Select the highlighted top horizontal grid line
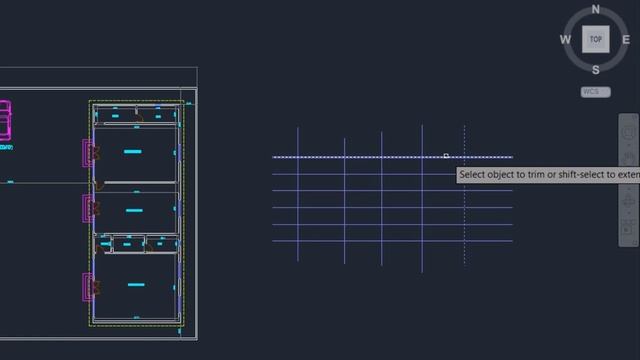Screen dimensions: 640x360 point(393,157)
